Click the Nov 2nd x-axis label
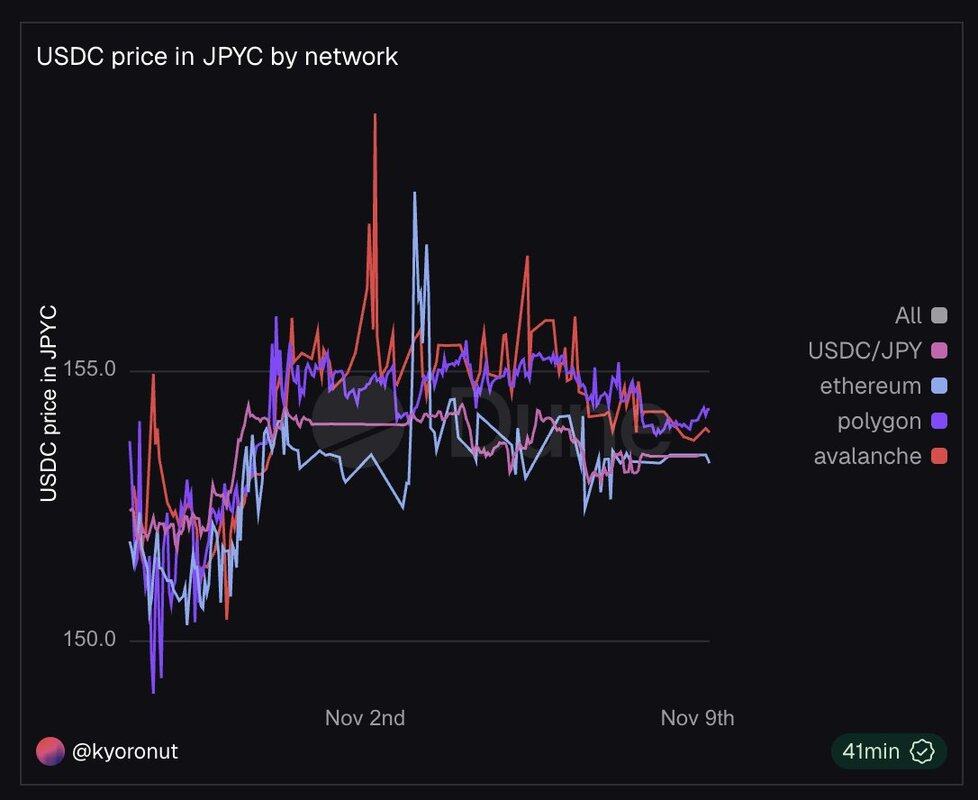Viewport: 978px width, 800px height. coord(365,718)
